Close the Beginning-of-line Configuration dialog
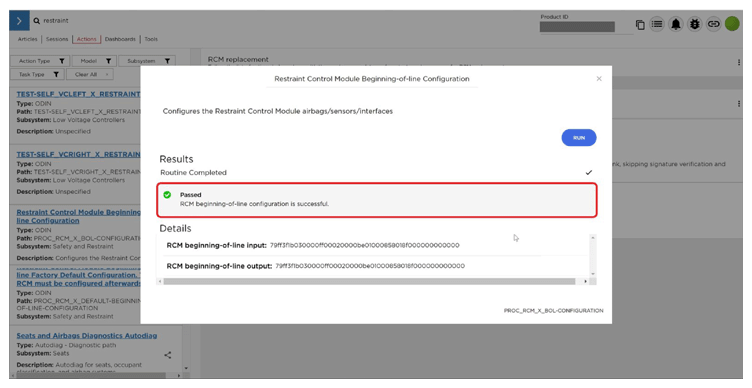This screenshot has width=752, height=388. 599,79
